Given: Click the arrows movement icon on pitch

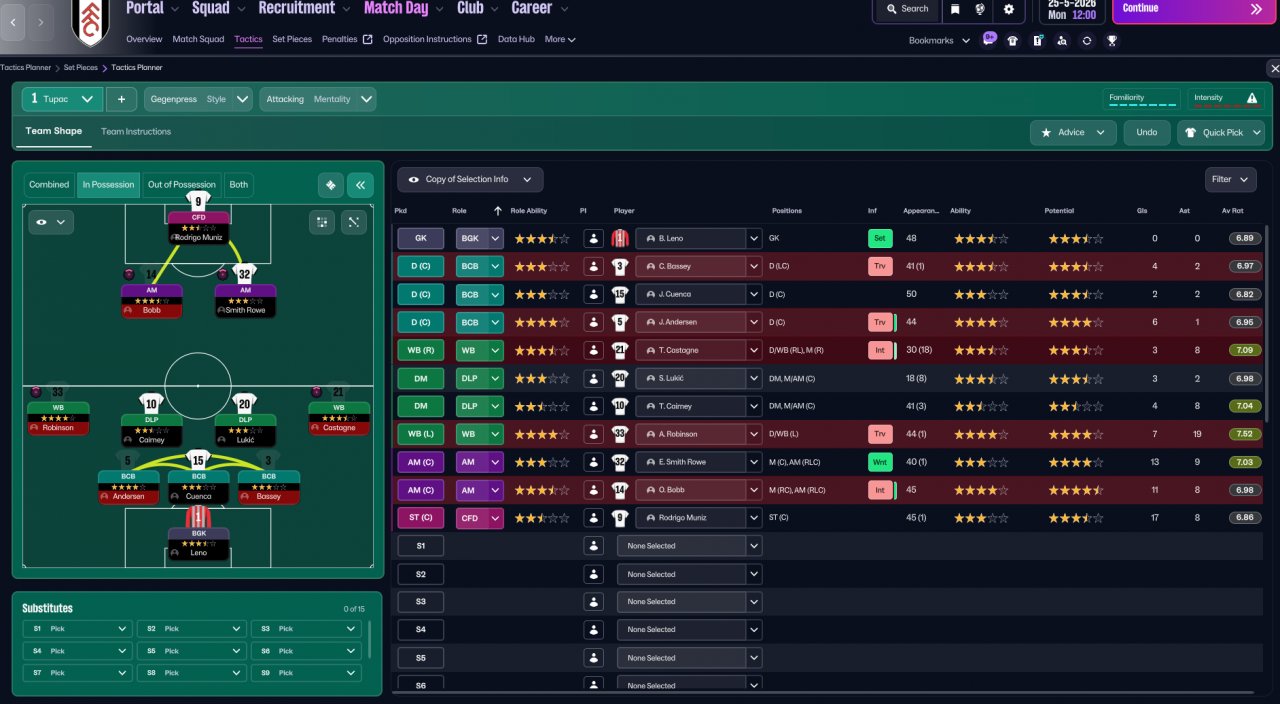Looking at the screenshot, I should tap(354, 222).
